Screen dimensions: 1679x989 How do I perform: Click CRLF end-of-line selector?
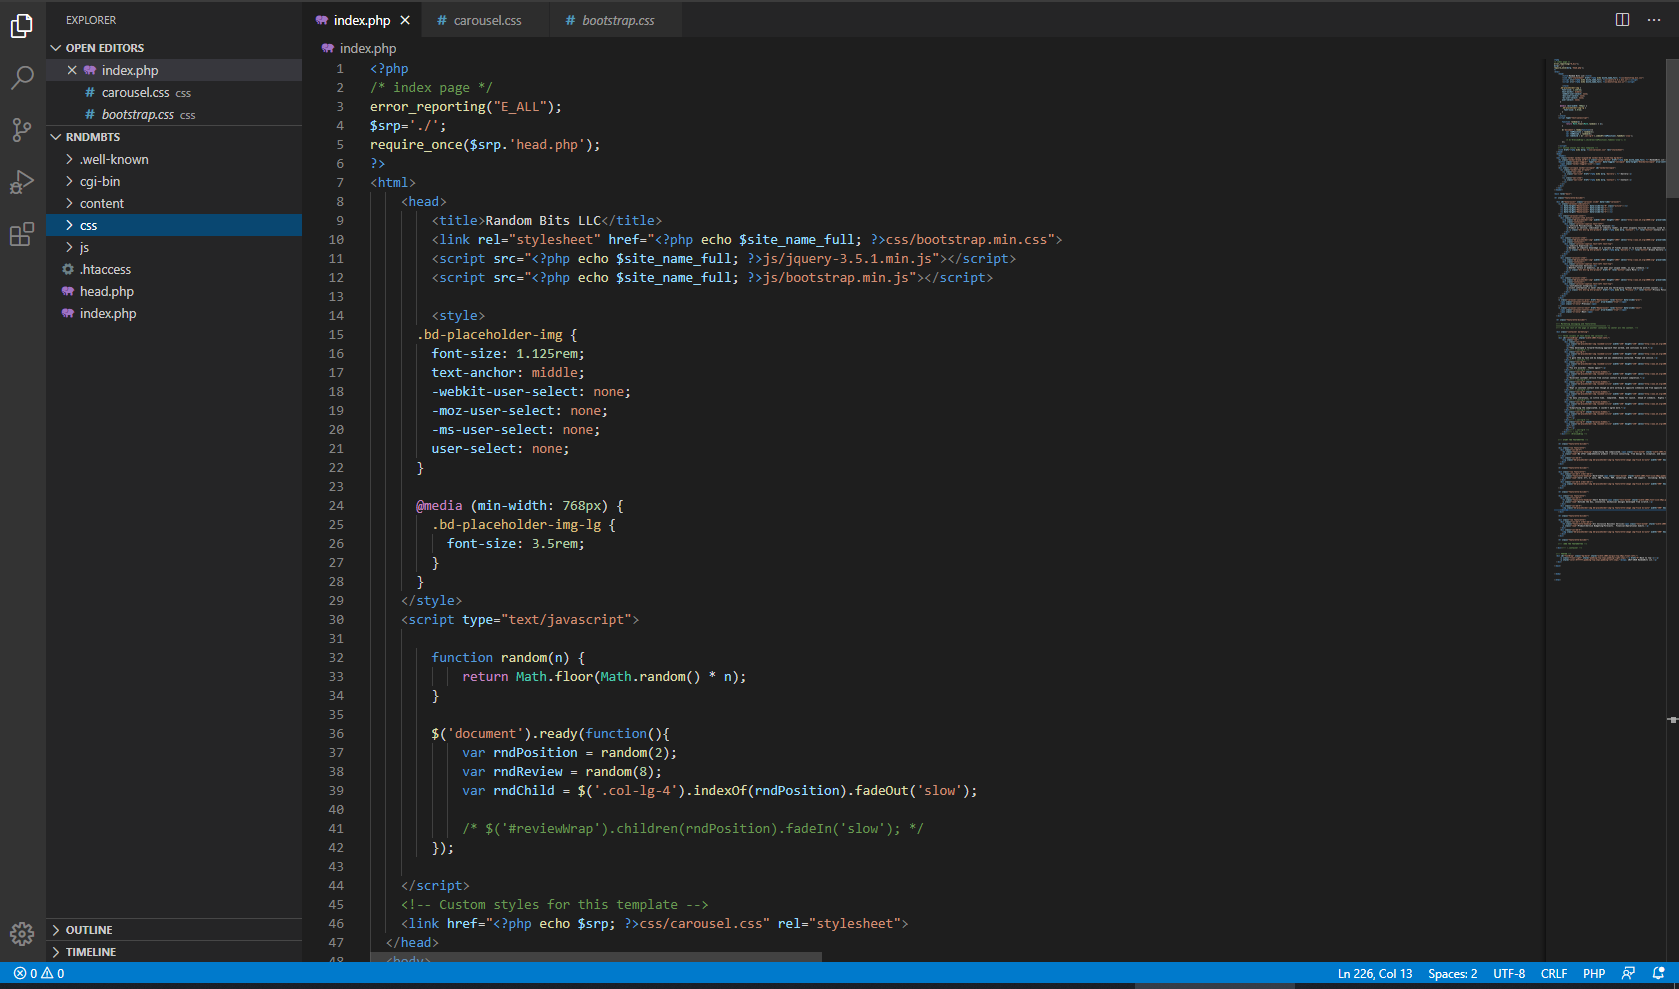click(x=1554, y=973)
